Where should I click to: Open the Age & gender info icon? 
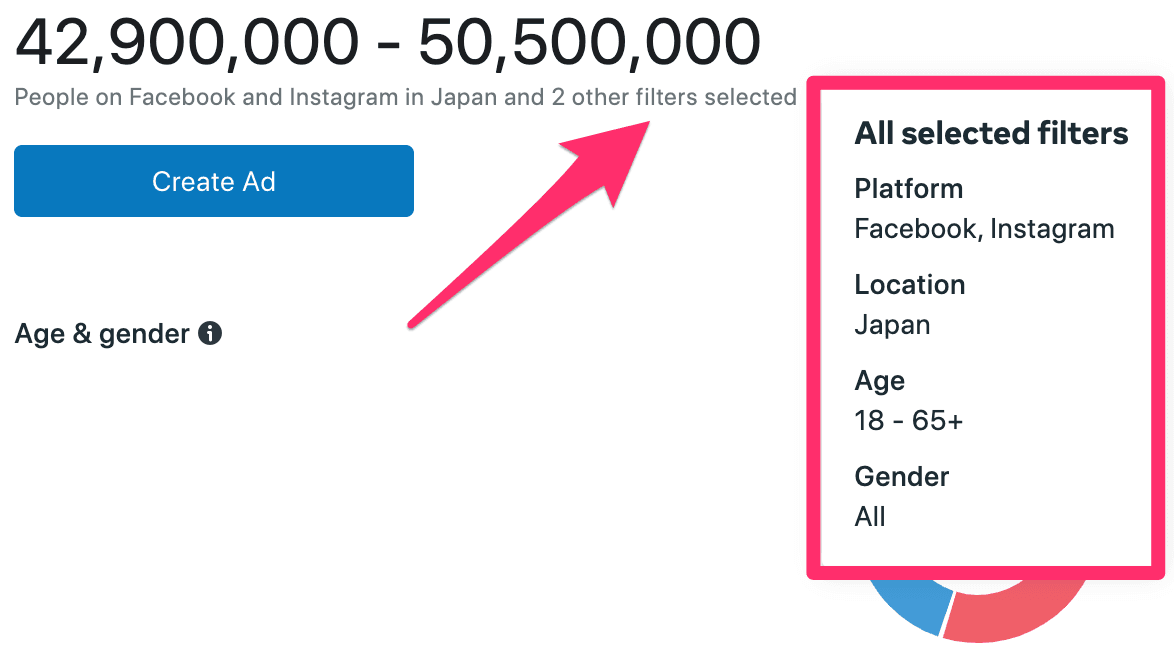tap(210, 333)
